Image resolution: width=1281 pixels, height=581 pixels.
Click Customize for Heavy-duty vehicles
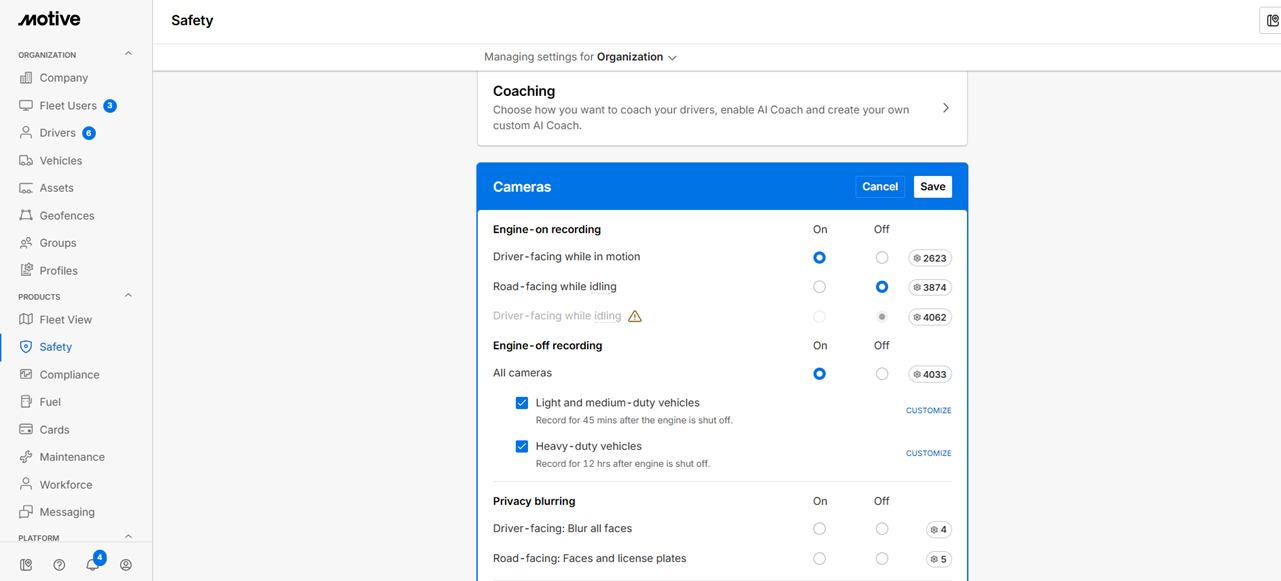pyautogui.click(x=928, y=453)
